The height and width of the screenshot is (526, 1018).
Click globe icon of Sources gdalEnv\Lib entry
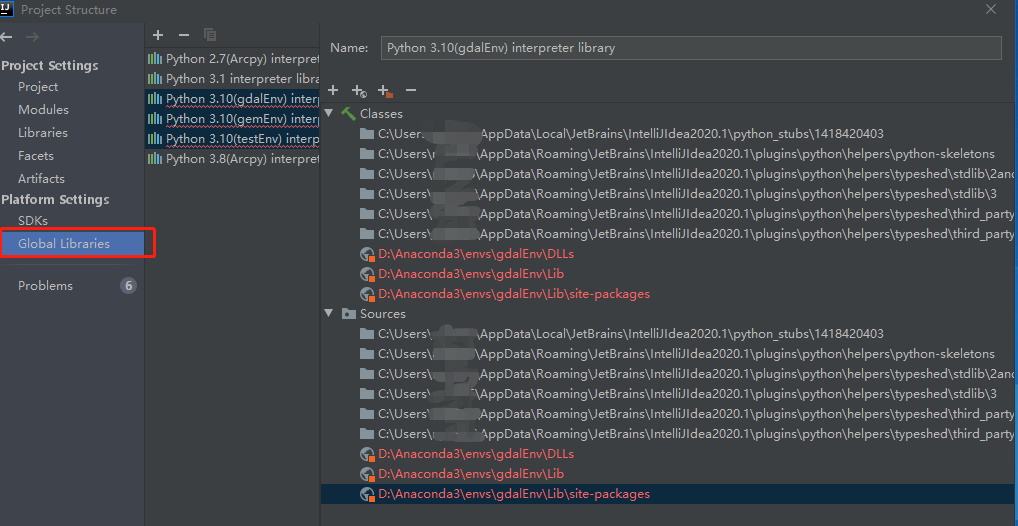368,474
